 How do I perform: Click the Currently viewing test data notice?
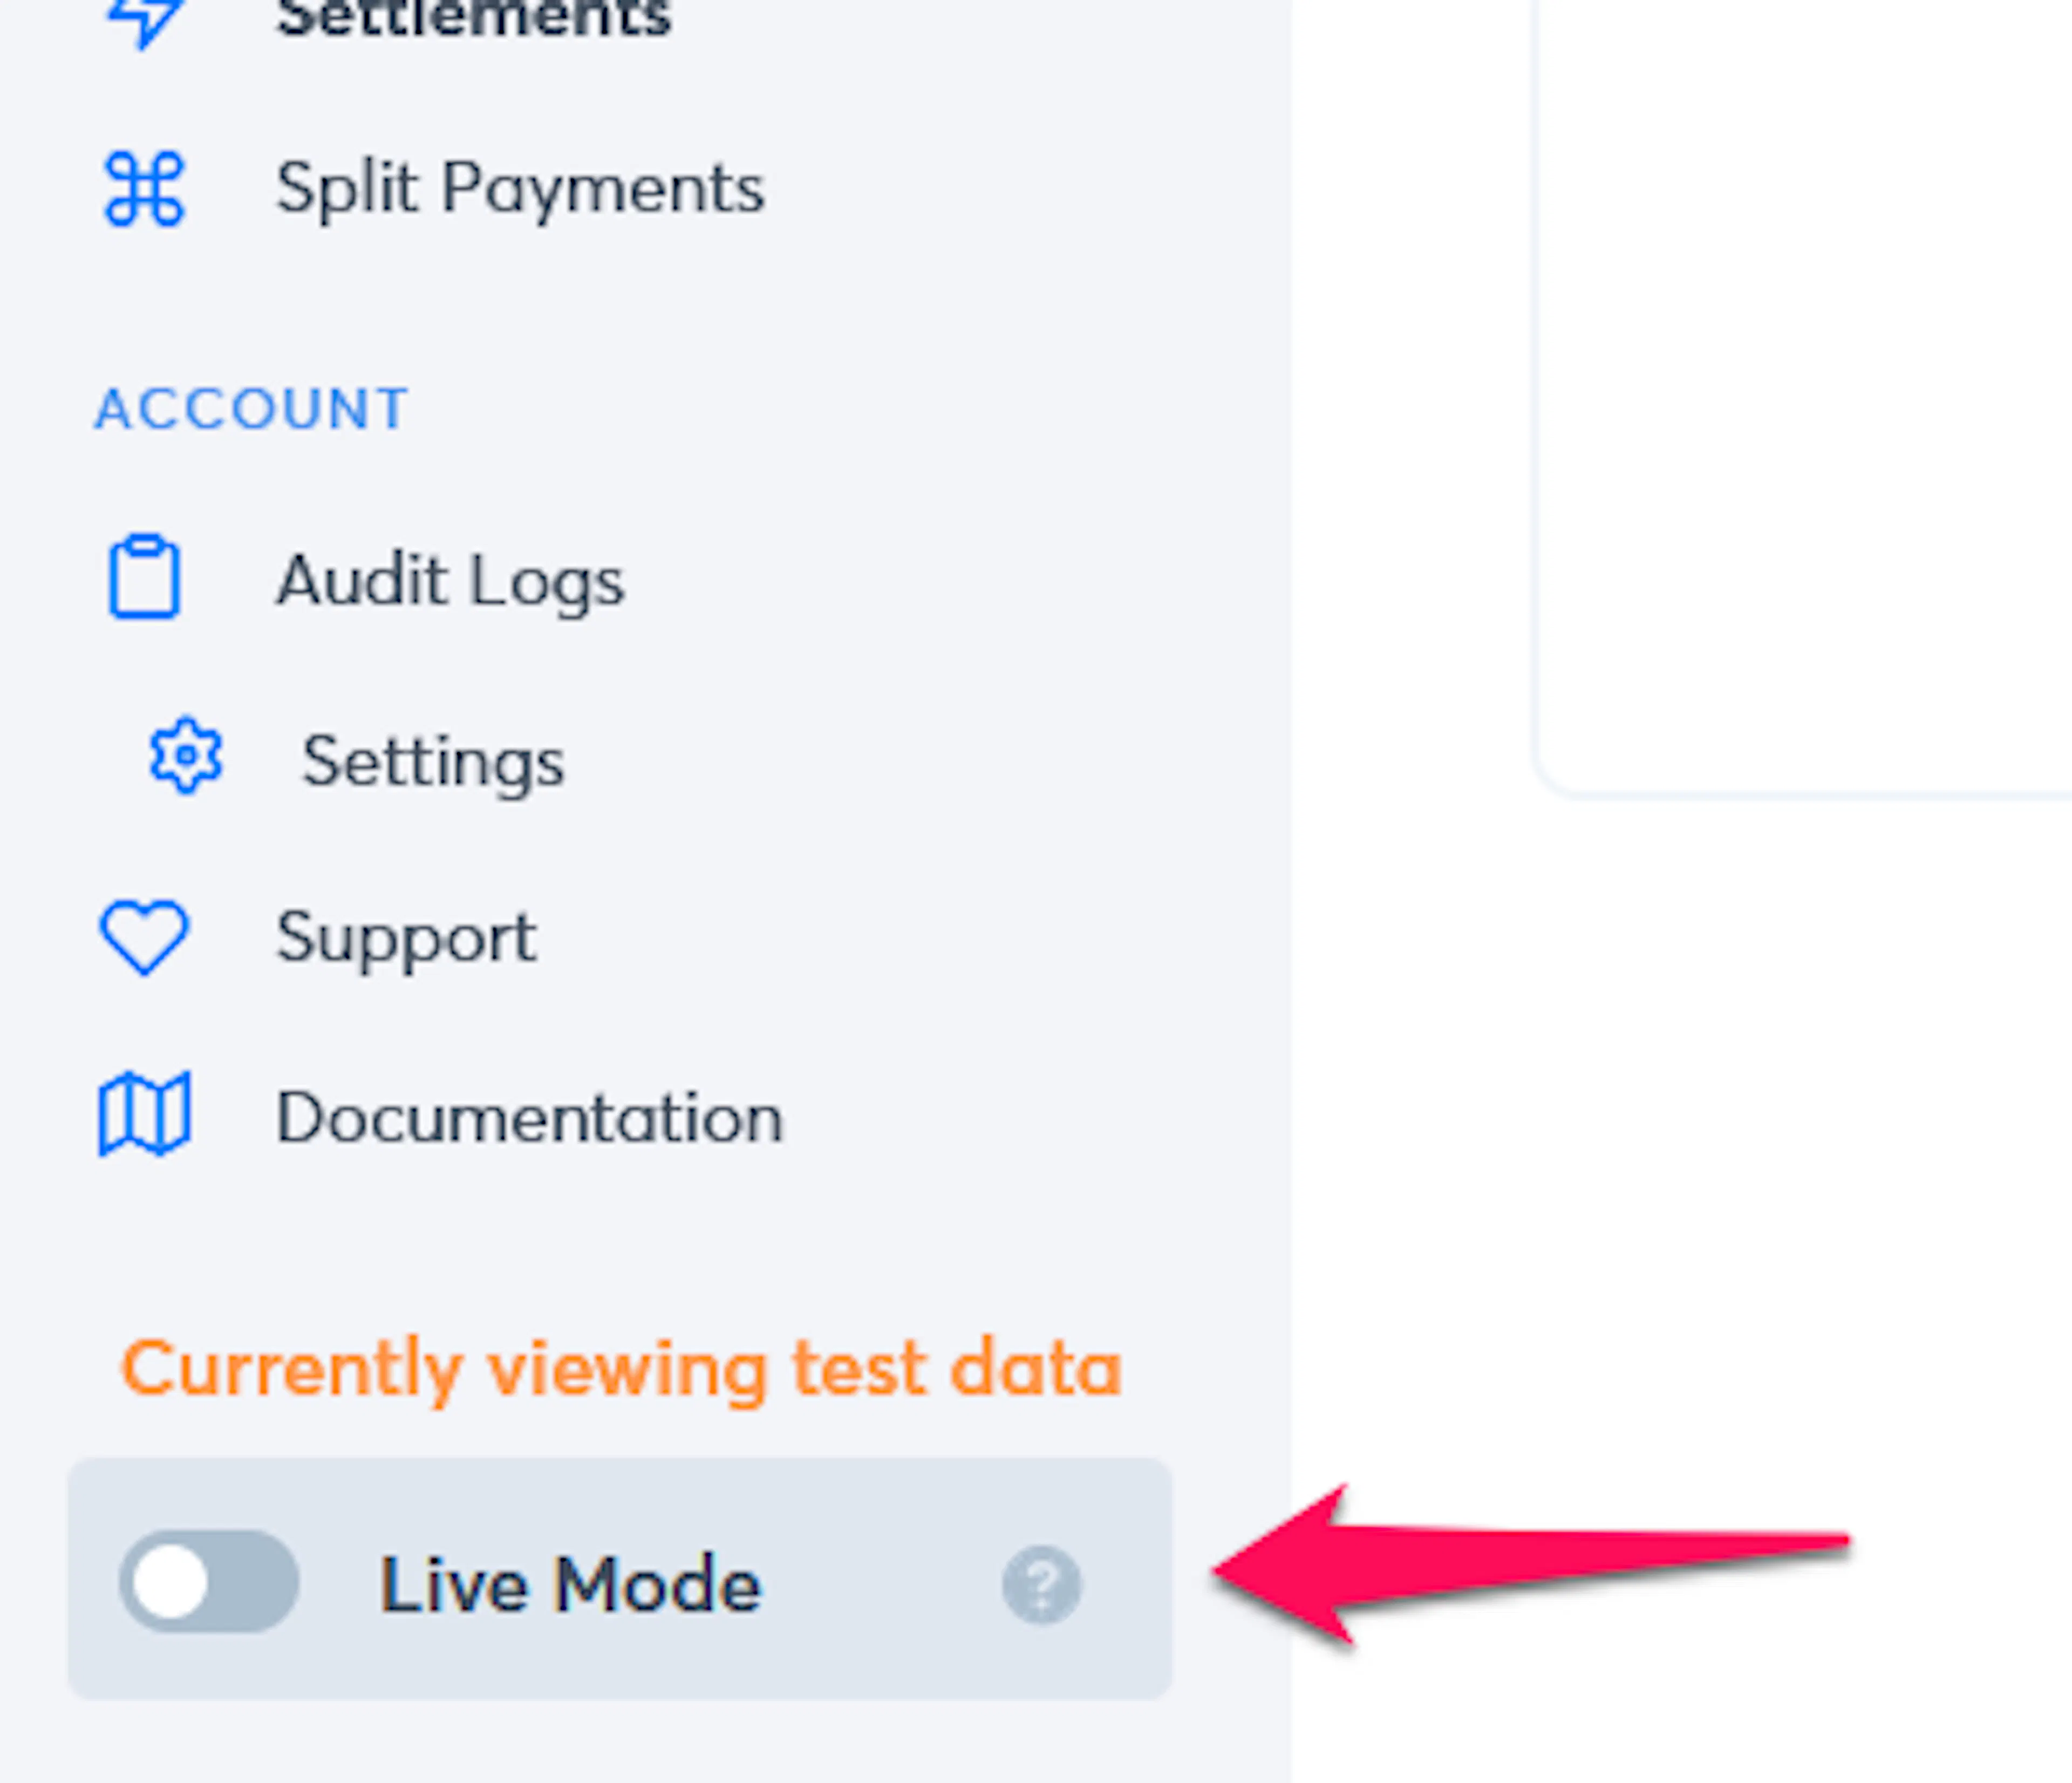(621, 1369)
